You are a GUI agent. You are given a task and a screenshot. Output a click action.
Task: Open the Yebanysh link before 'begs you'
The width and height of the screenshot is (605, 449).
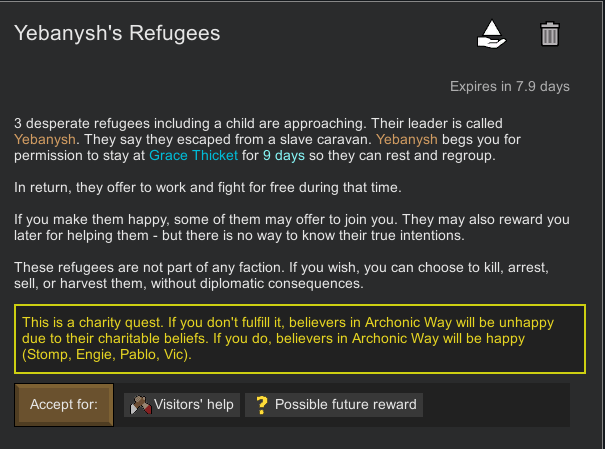coord(407,139)
